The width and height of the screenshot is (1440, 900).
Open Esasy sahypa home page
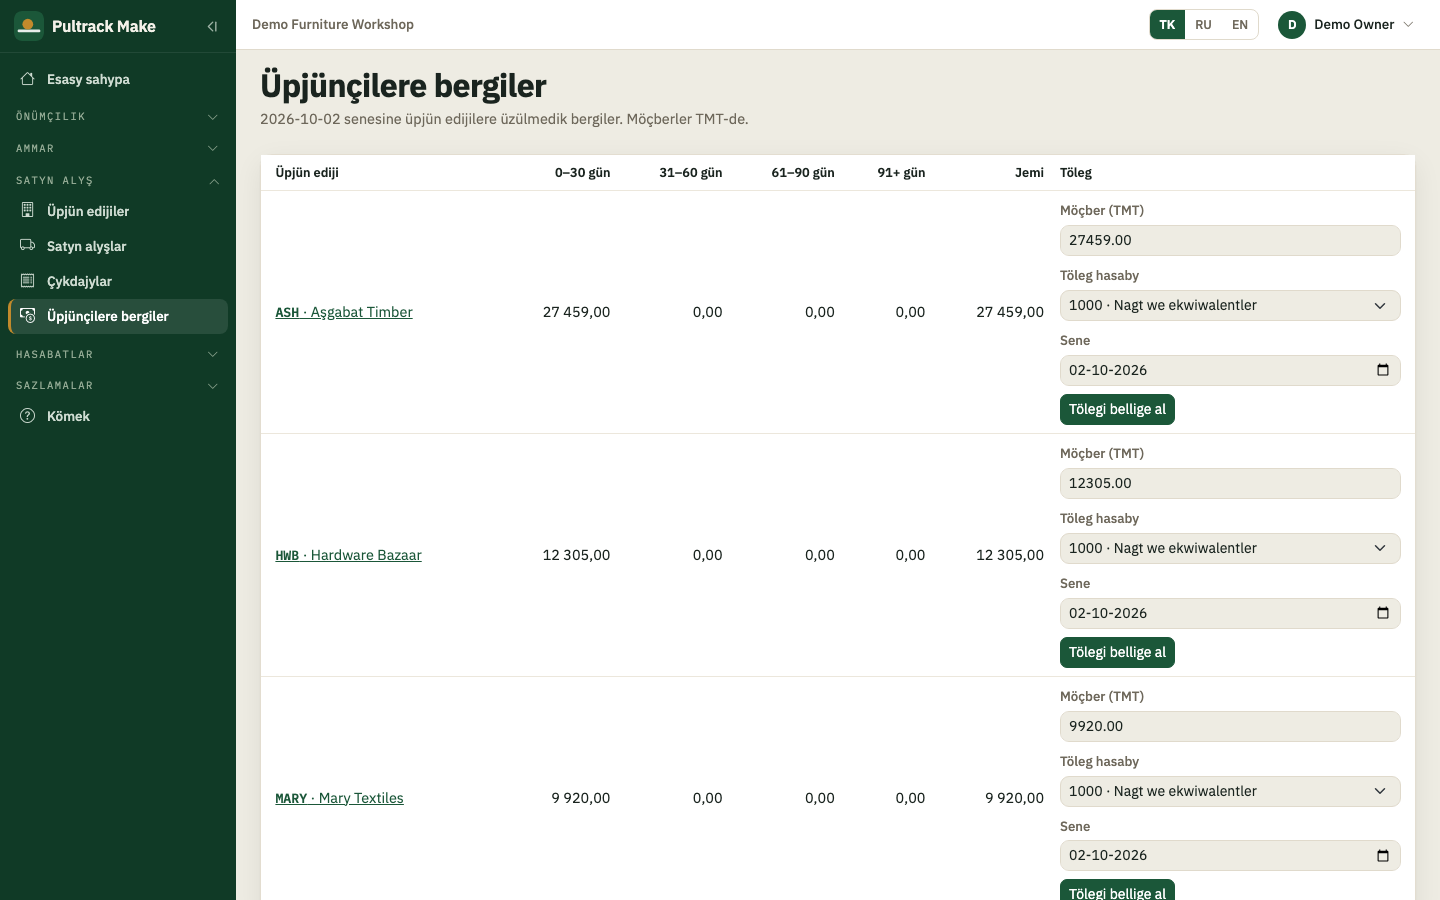118,79
